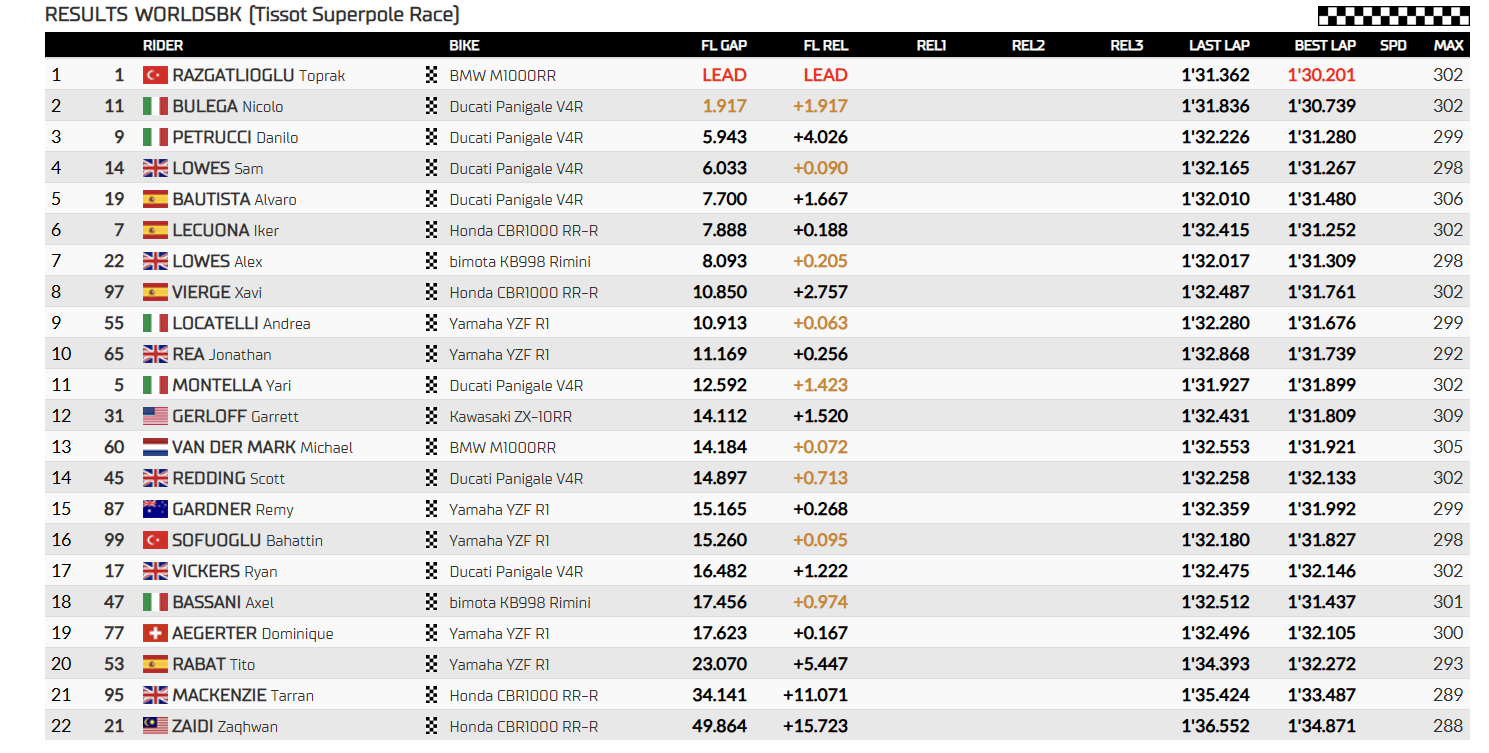Click checkered flag icon in Bassani row
The height and width of the screenshot is (753, 1489).
tap(432, 602)
